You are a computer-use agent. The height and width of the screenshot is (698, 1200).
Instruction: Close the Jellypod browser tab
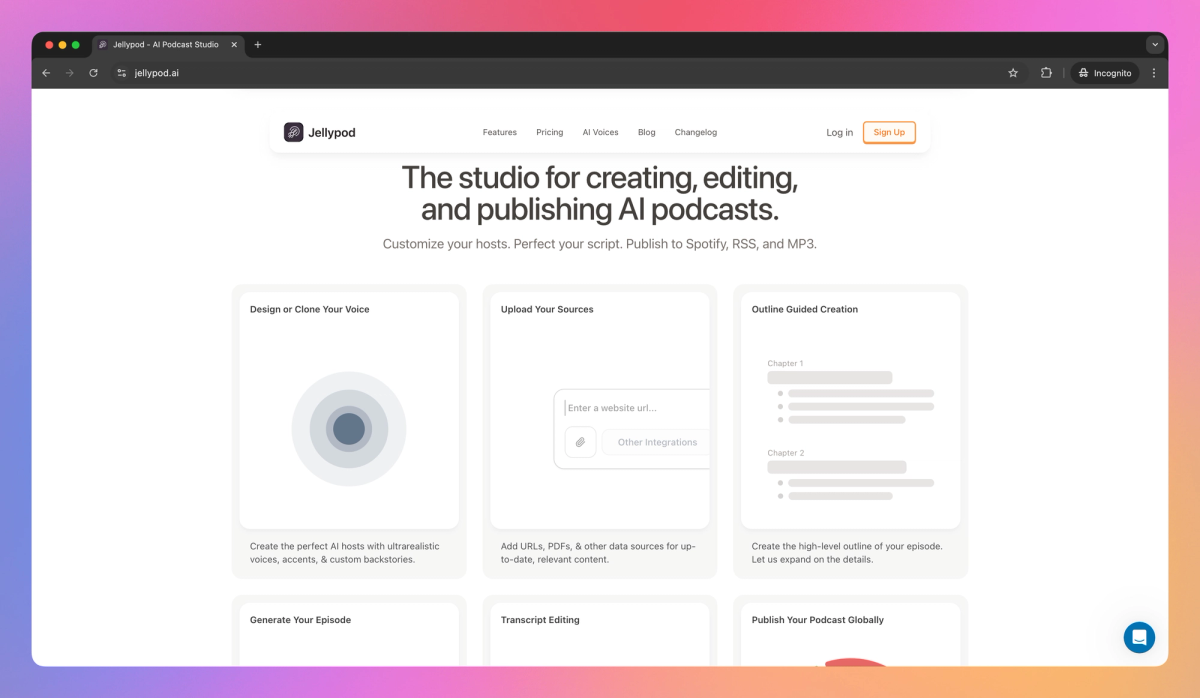coord(234,45)
